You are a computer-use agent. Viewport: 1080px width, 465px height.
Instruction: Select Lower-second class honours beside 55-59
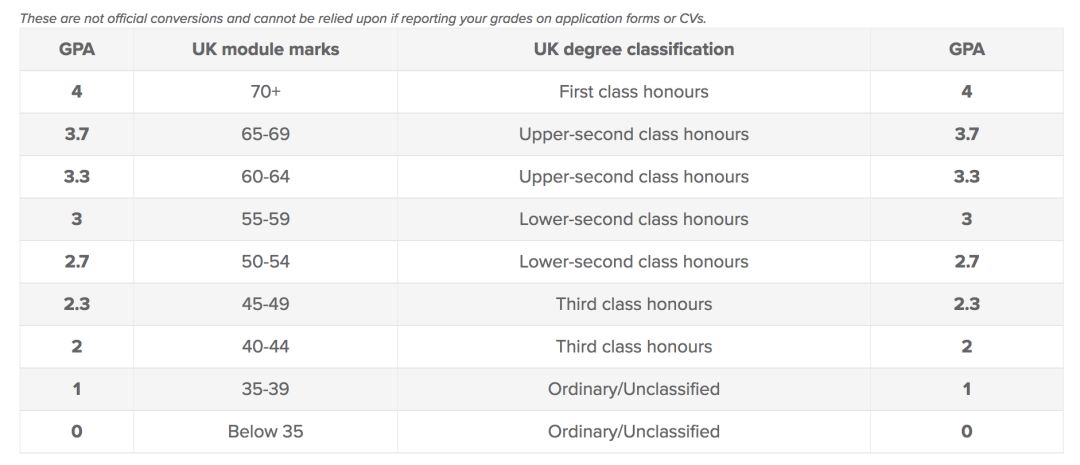click(633, 219)
